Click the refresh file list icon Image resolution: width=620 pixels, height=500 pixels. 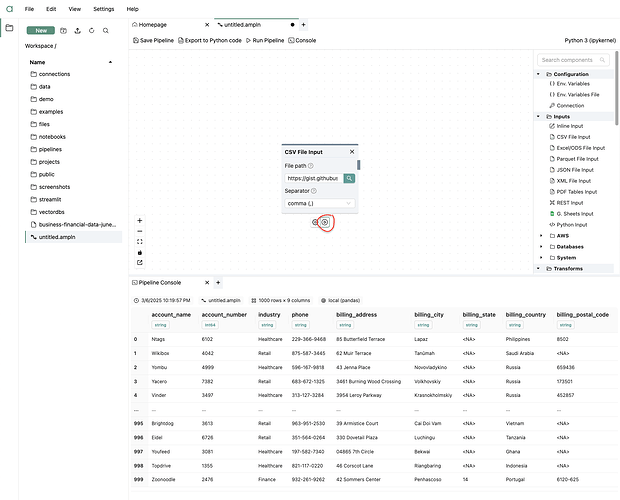(x=92, y=30)
